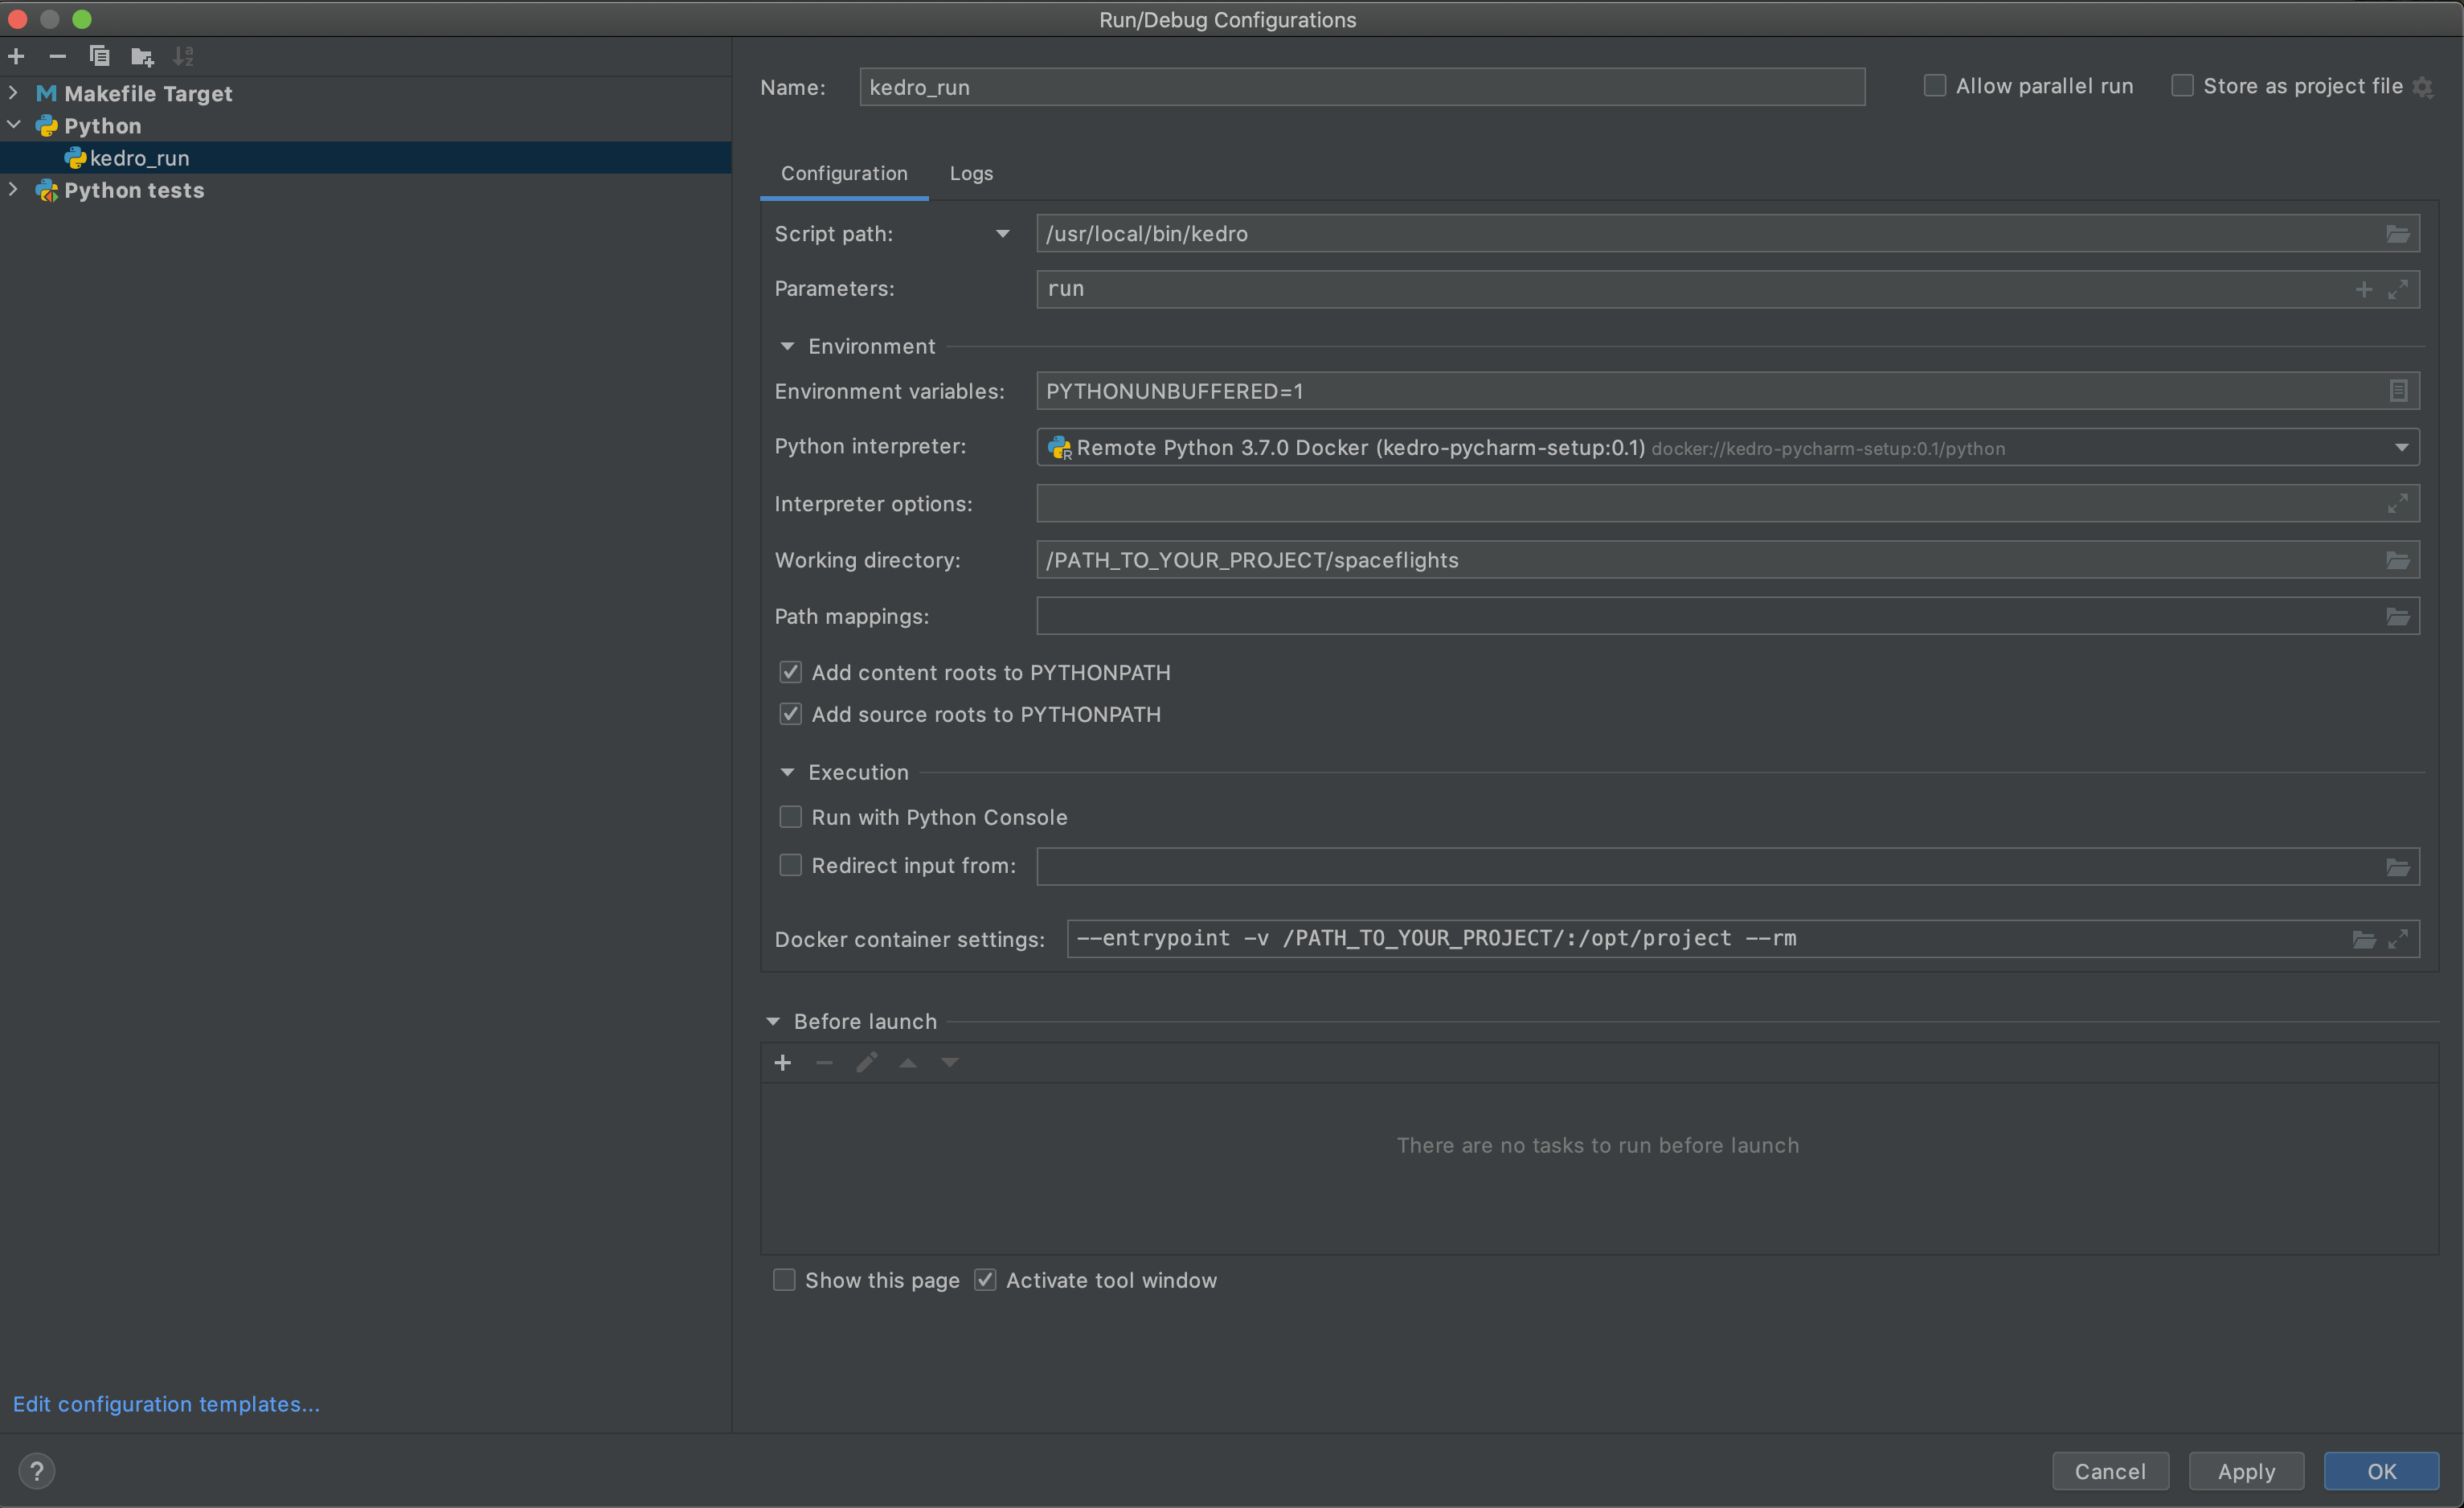This screenshot has width=2464, height=1508.
Task: Open the help question mark button
Action: click(x=37, y=1470)
